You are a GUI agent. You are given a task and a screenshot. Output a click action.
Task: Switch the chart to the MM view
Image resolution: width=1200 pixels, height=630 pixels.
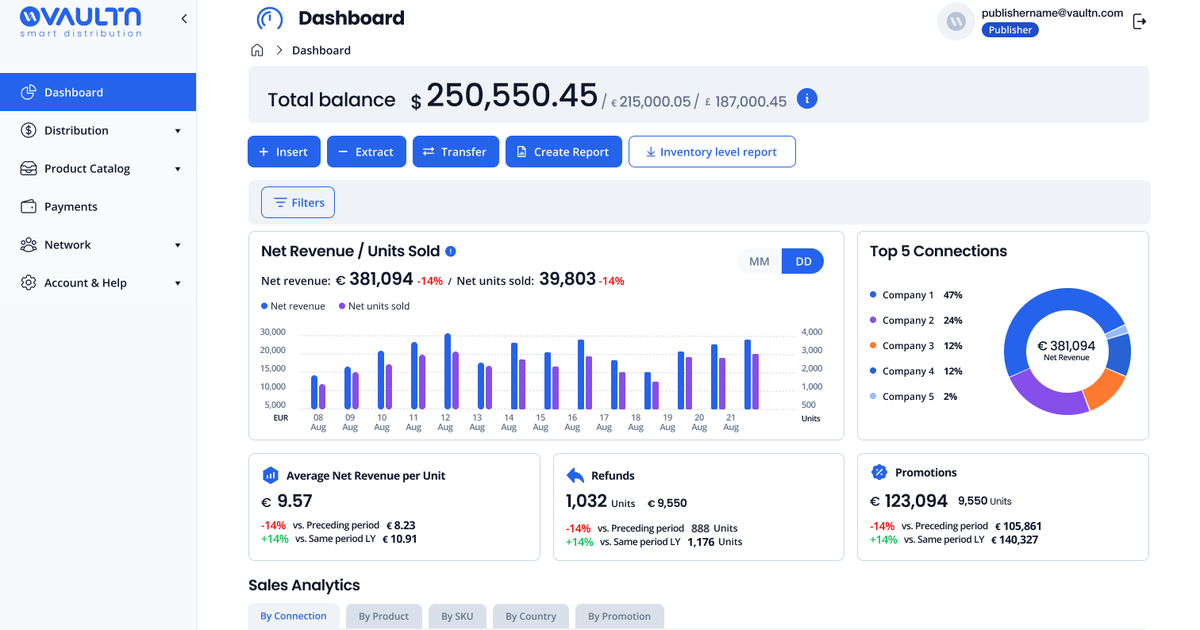[x=759, y=261]
